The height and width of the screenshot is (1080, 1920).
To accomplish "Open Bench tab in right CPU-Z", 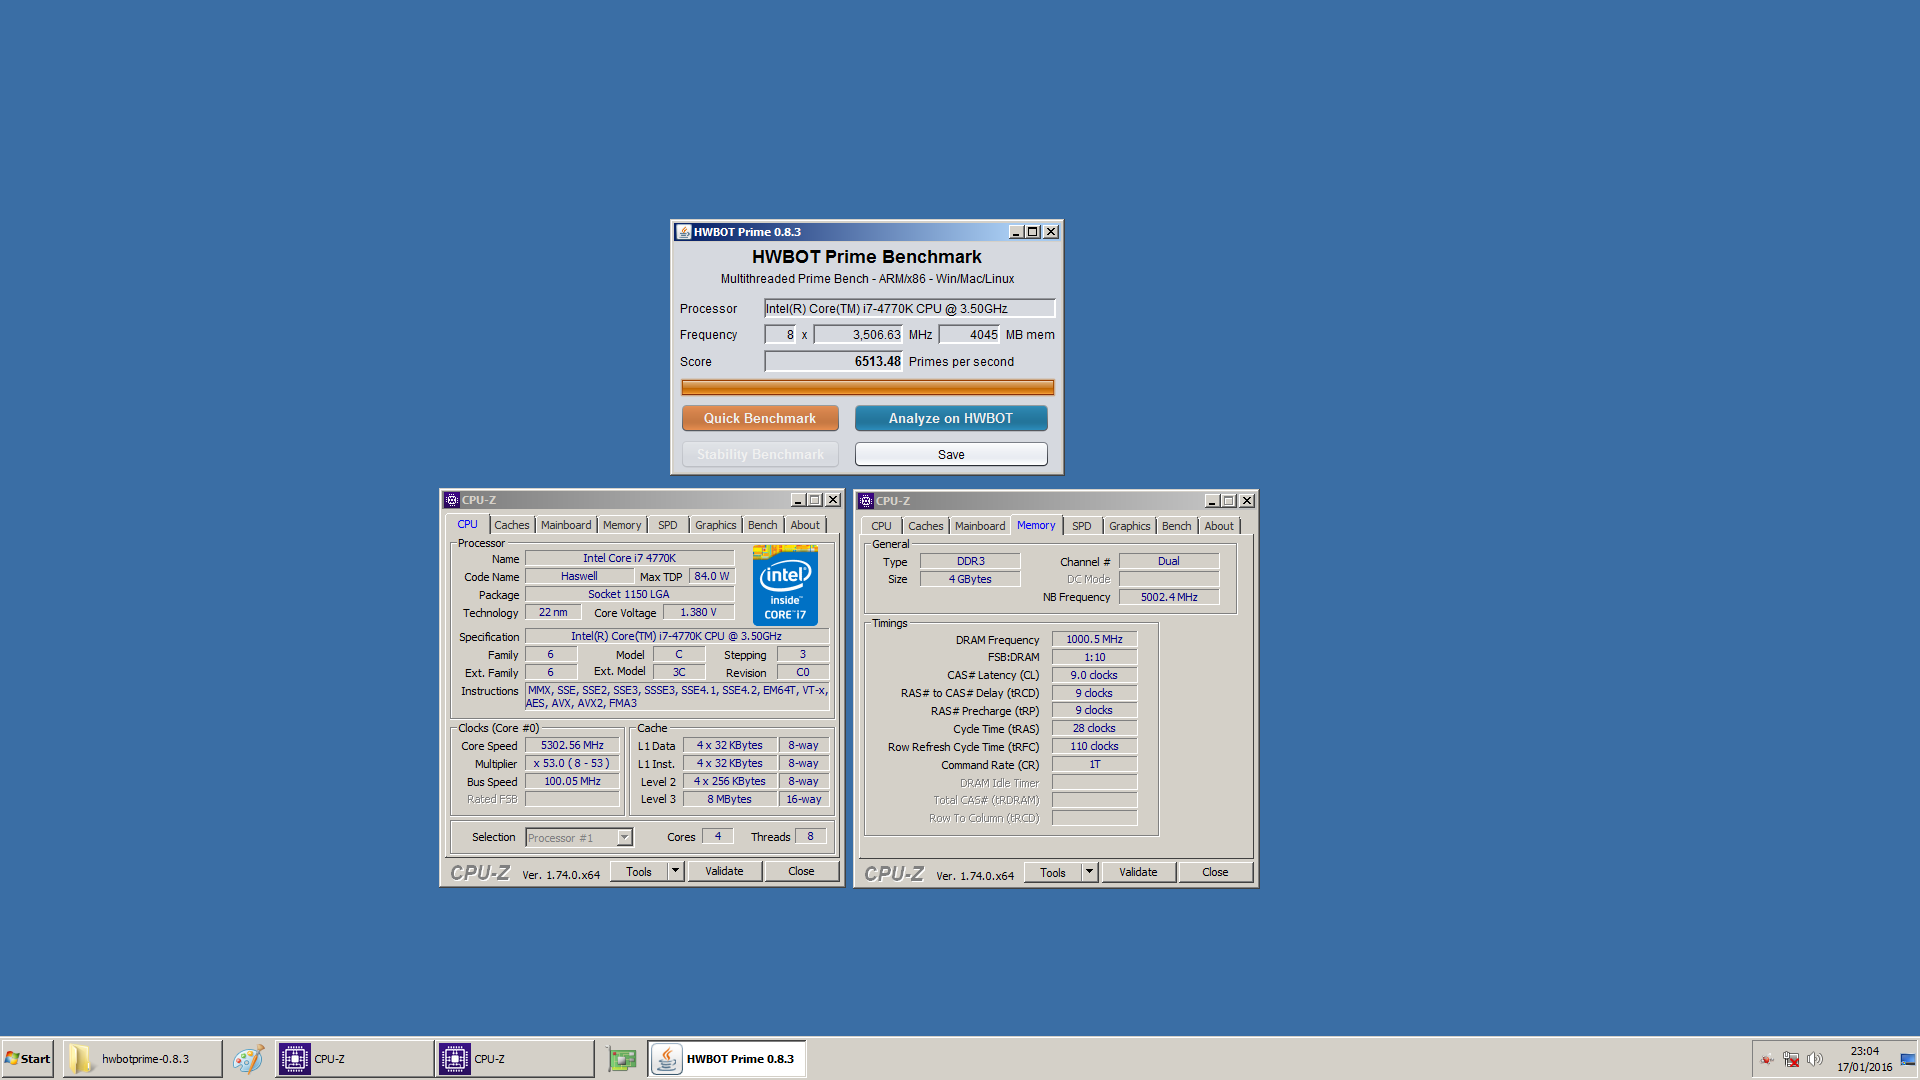I will 1176,526.
